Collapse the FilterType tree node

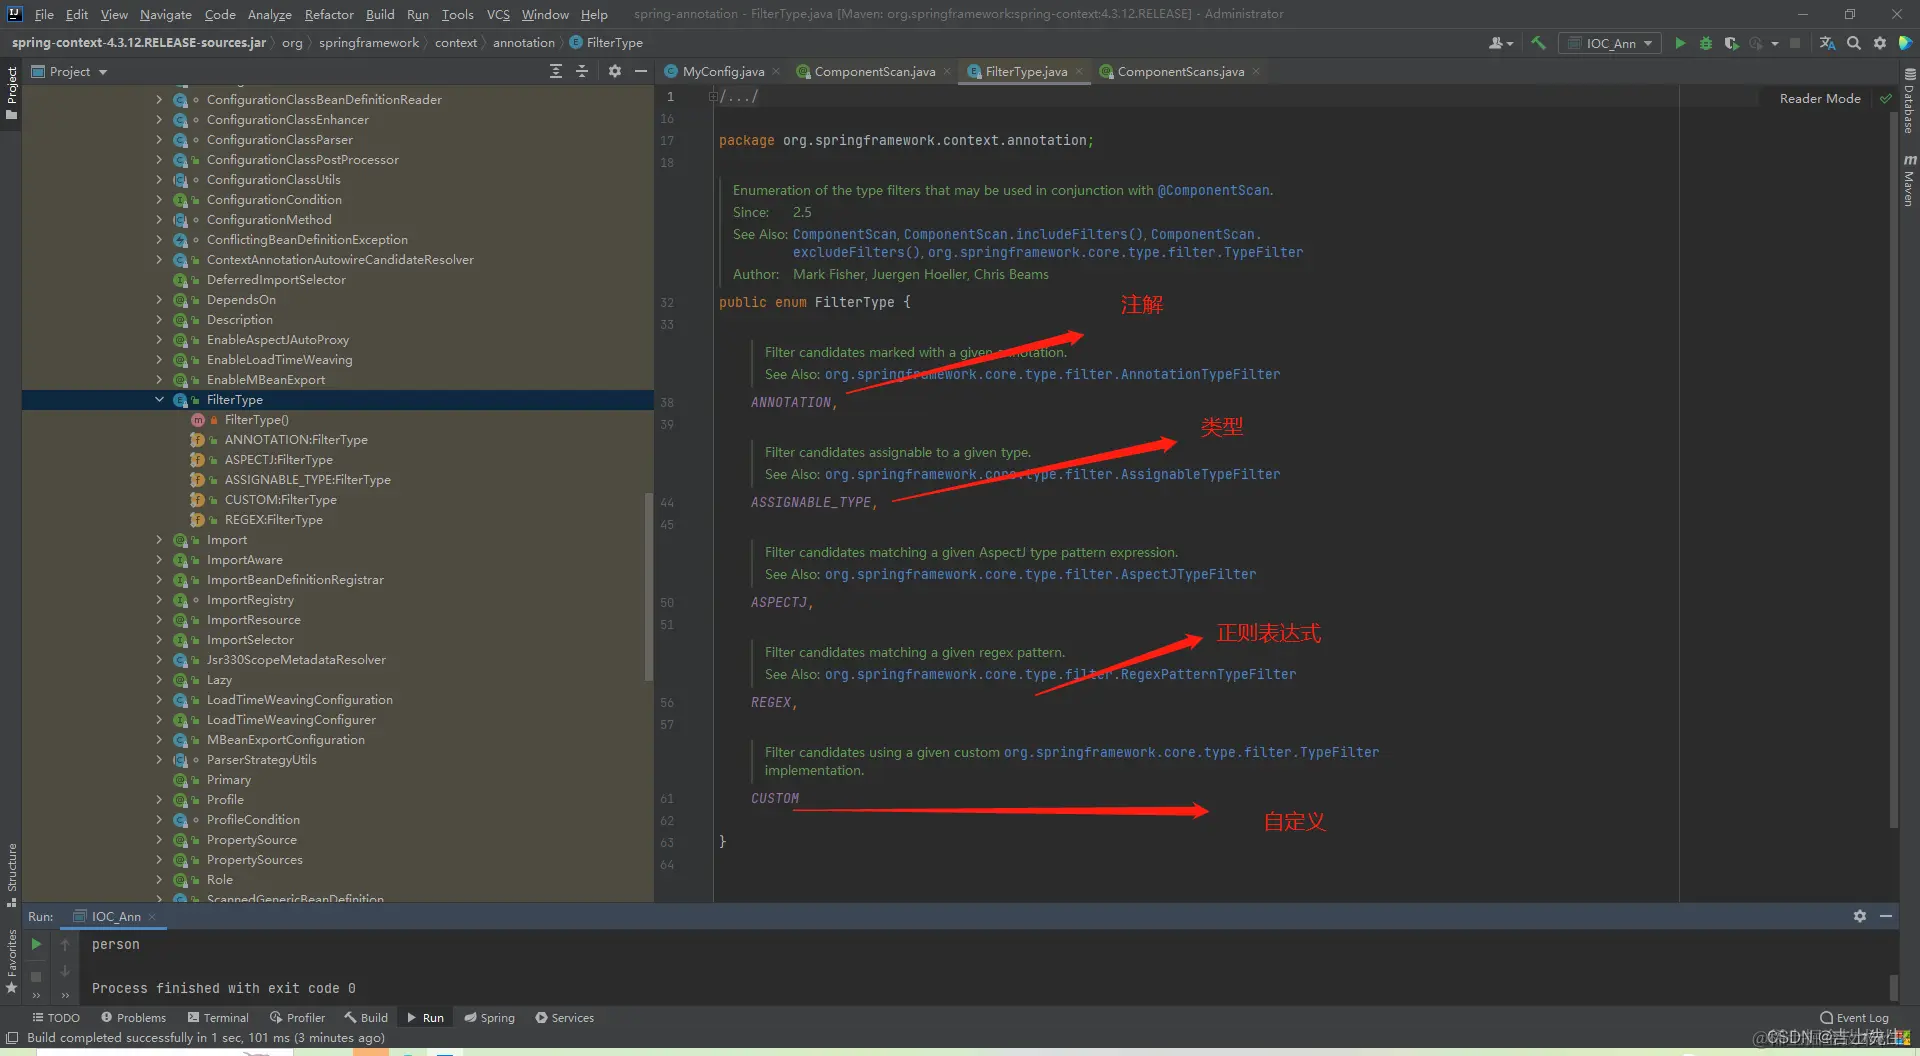159,399
